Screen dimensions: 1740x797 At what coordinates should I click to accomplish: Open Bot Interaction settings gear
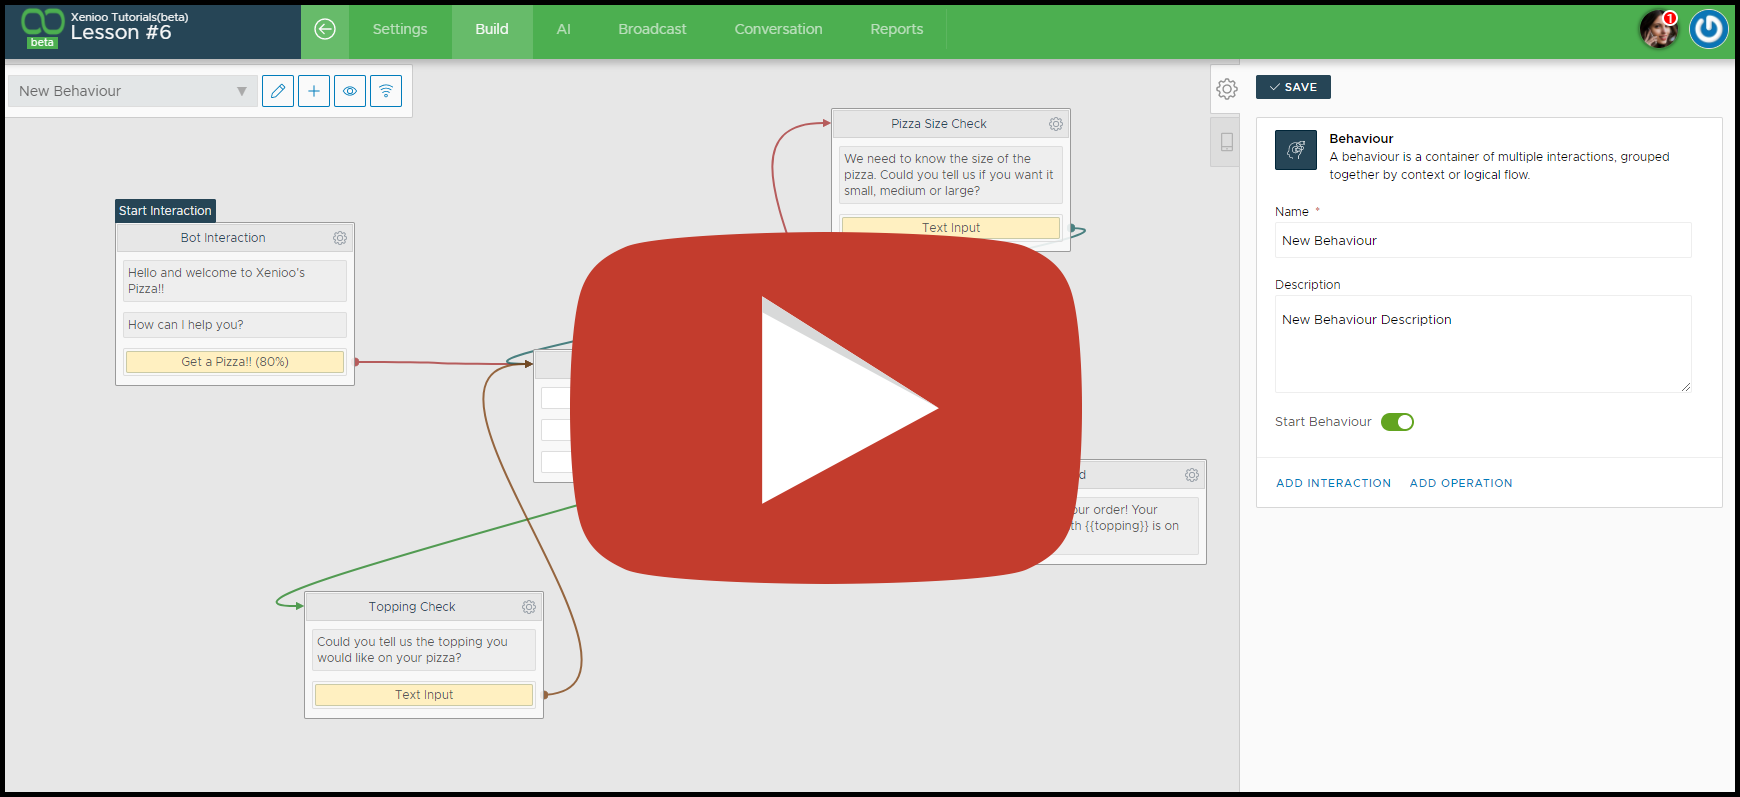click(x=340, y=238)
